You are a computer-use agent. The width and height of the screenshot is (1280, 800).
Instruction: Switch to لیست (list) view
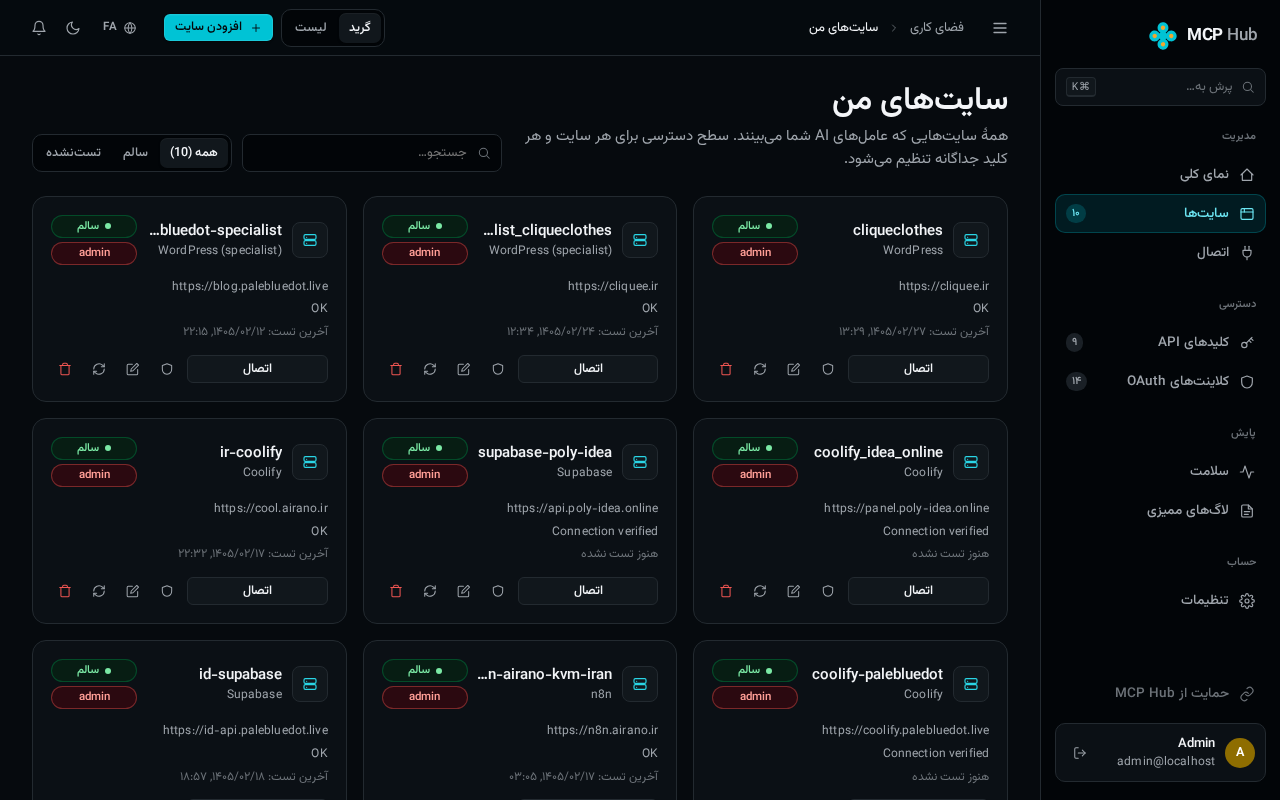click(311, 28)
